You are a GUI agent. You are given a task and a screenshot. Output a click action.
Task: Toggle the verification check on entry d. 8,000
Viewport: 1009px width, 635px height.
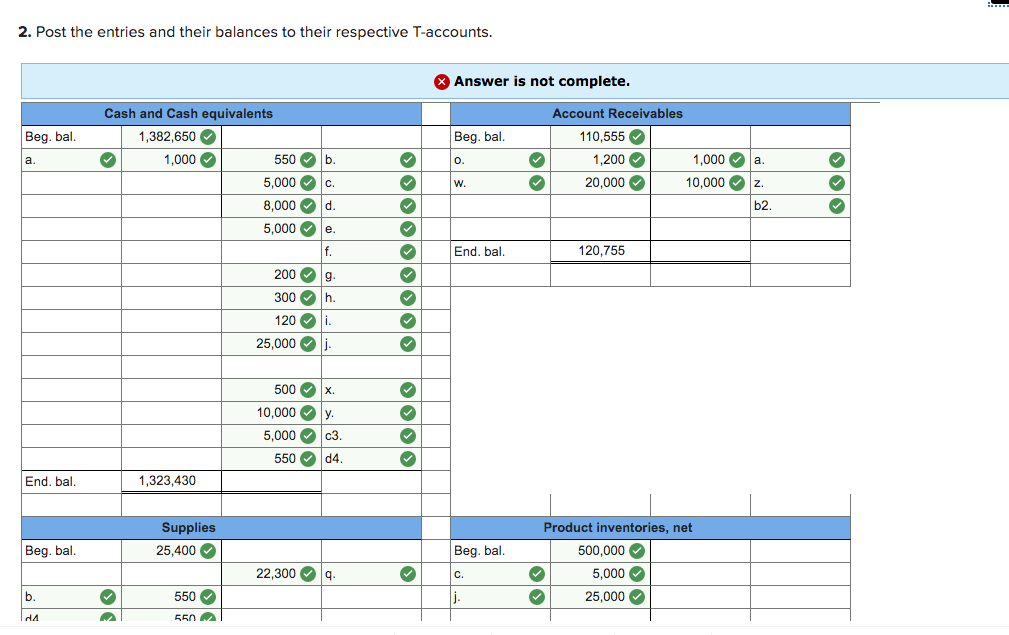tap(306, 206)
